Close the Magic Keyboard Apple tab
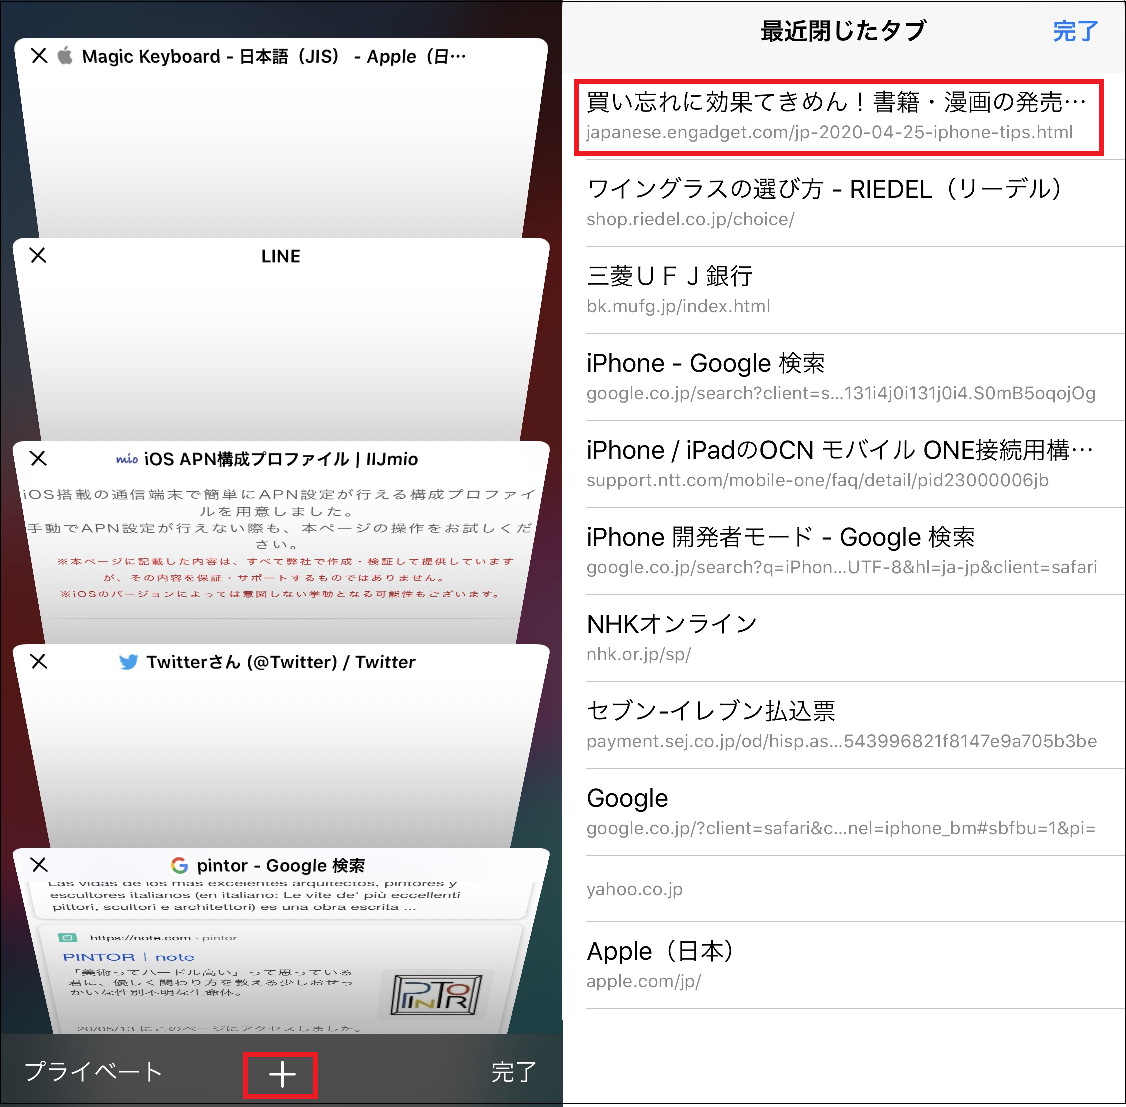Image resolution: width=1126 pixels, height=1107 pixels. (x=39, y=56)
